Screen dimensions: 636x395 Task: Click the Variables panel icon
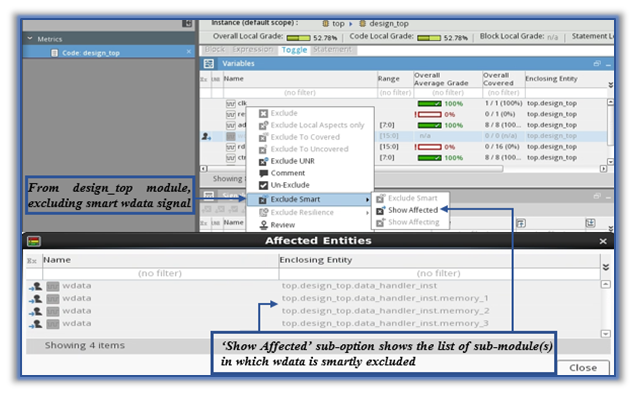(208, 64)
